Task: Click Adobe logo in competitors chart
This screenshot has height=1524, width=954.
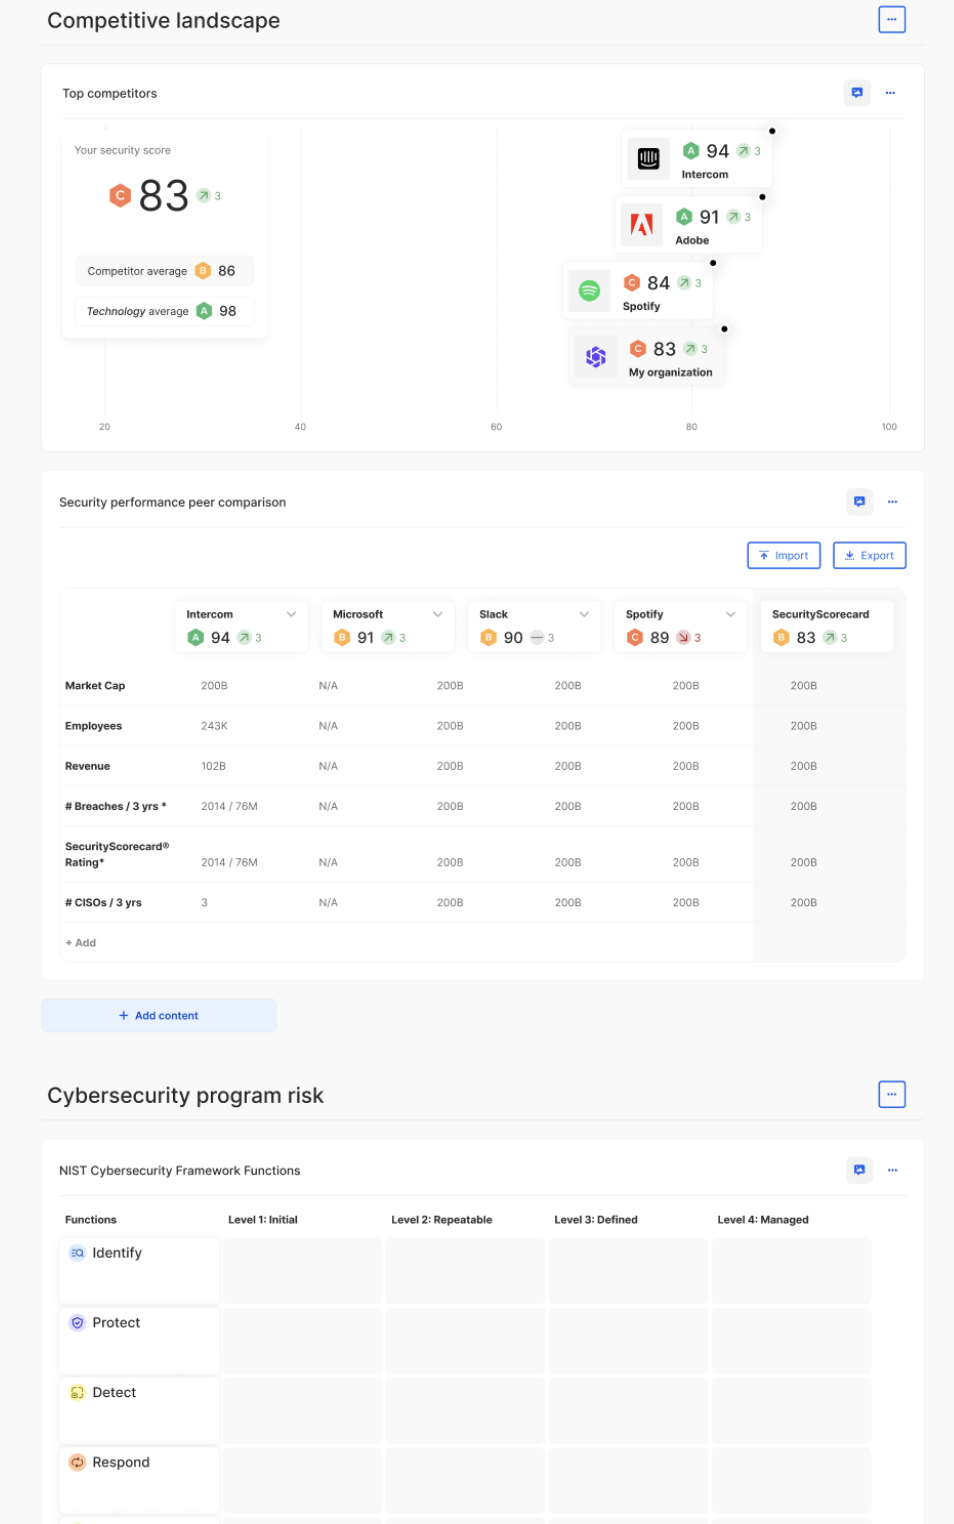Action: (x=642, y=224)
